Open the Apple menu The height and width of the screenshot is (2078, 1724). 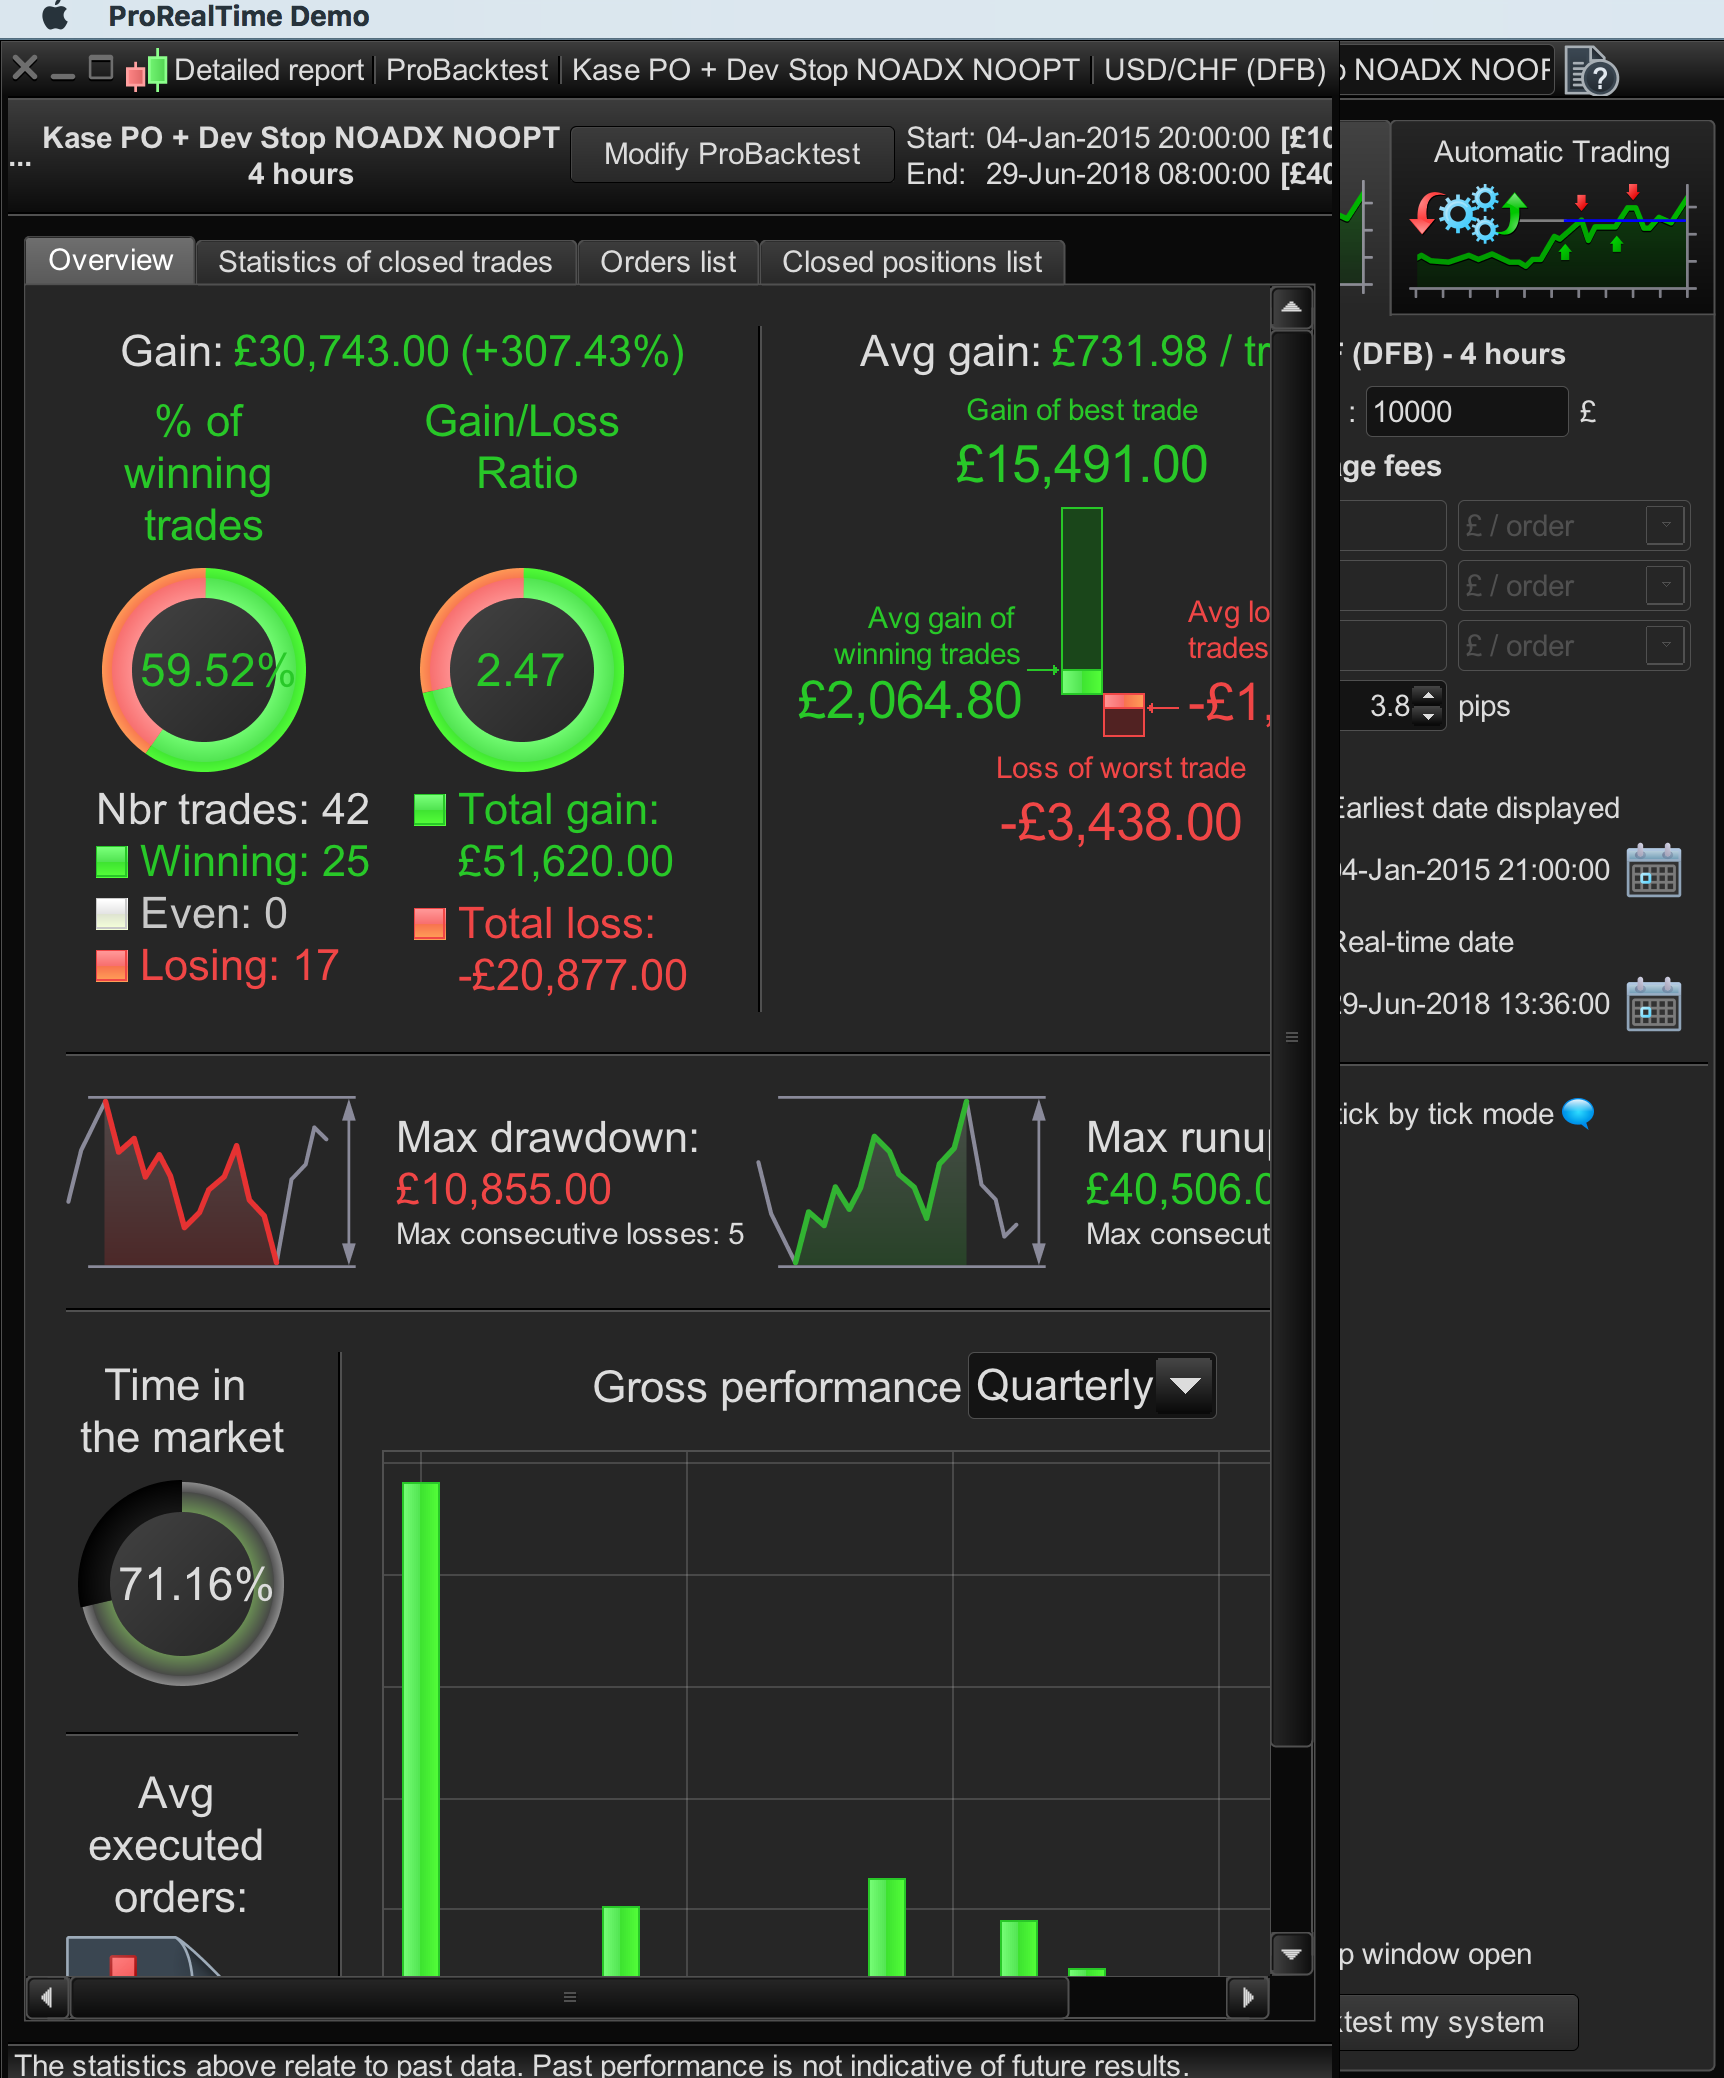(56, 16)
